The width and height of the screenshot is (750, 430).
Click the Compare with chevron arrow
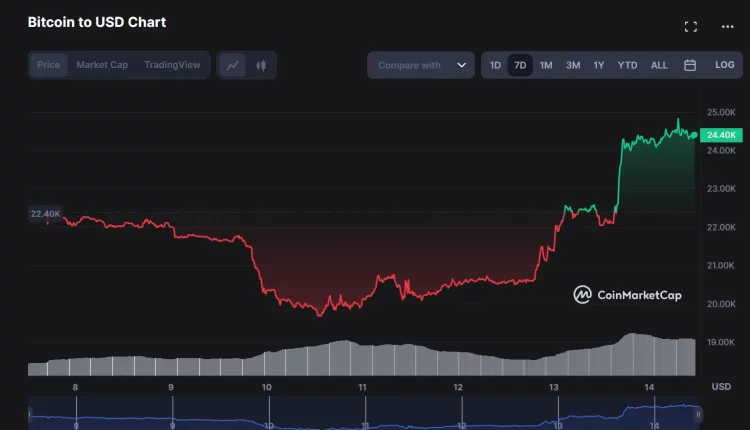point(461,65)
